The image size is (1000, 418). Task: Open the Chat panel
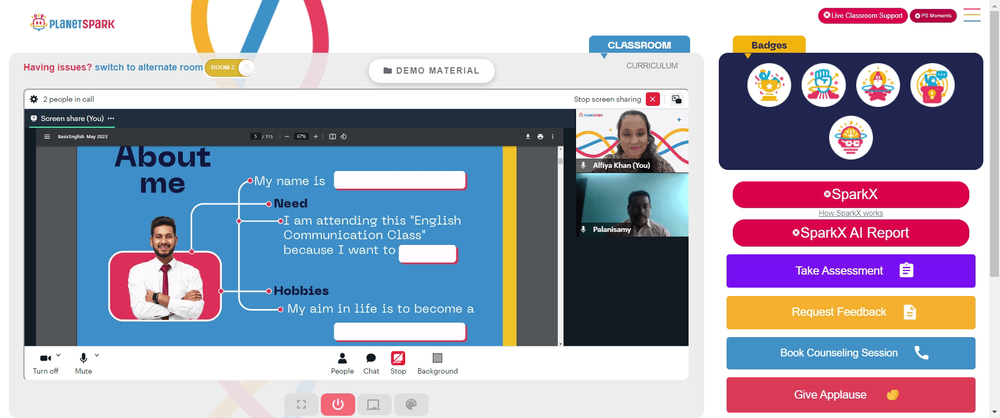pyautogui.click(x=371, y=363)
